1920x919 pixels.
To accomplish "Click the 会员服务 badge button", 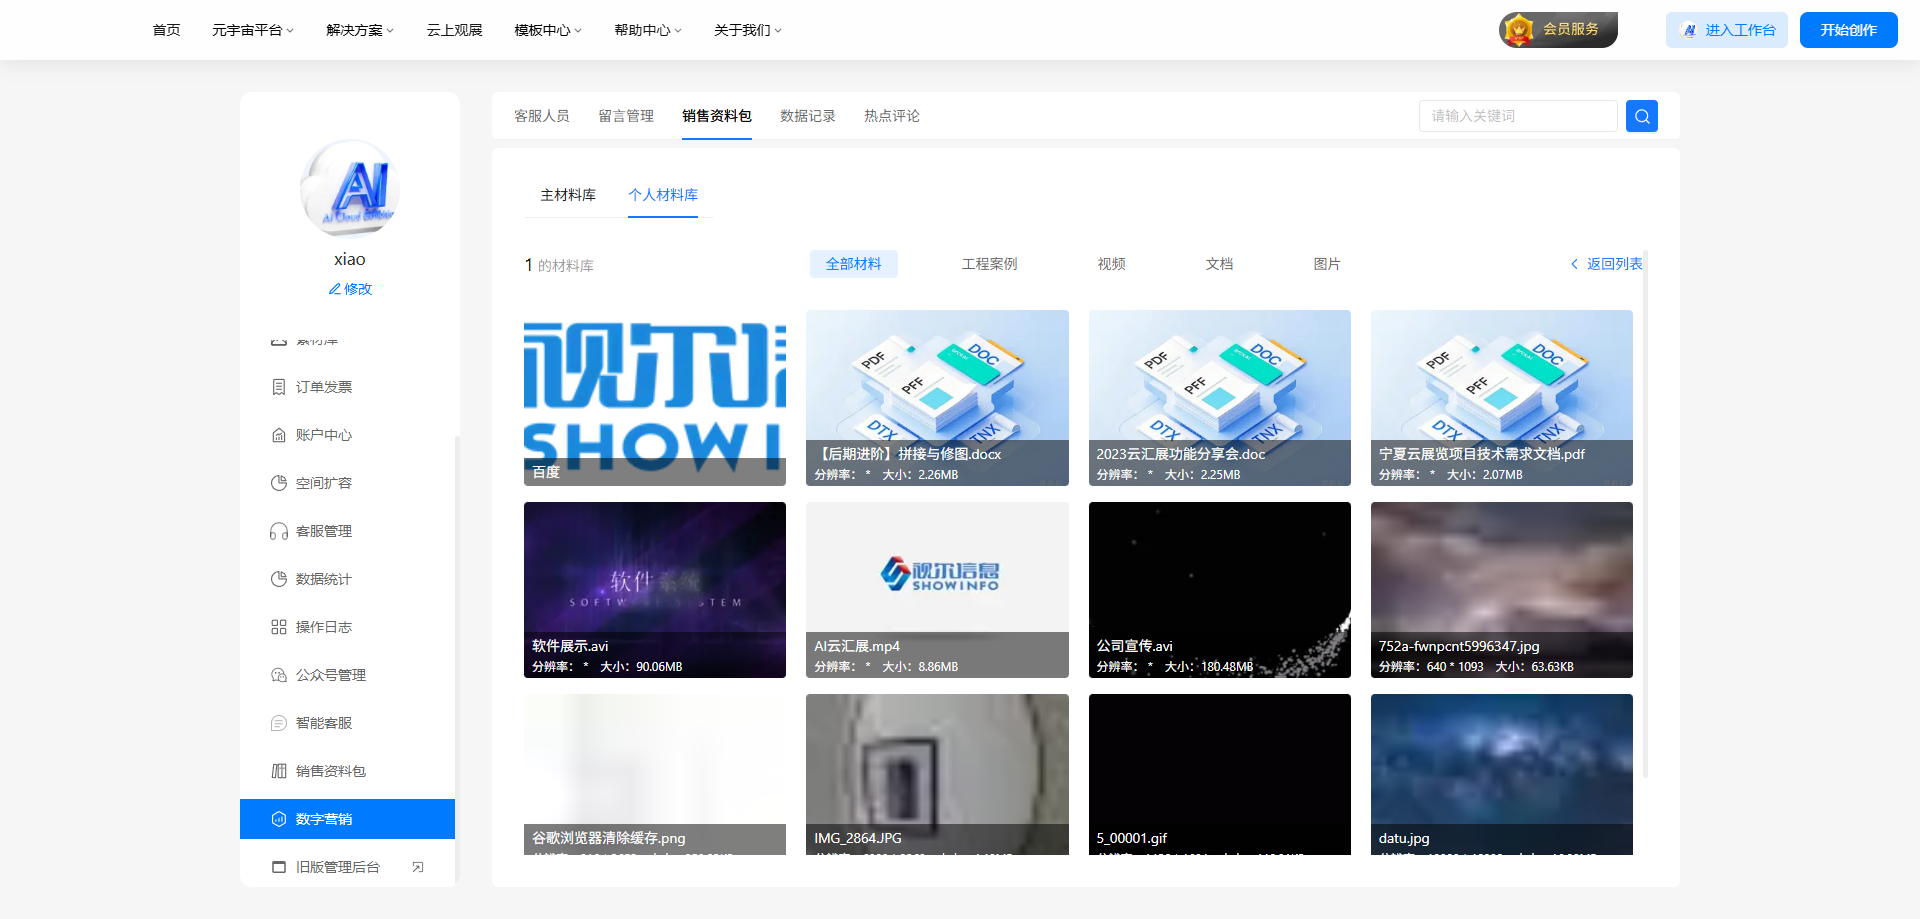I will pos(1557,30).
